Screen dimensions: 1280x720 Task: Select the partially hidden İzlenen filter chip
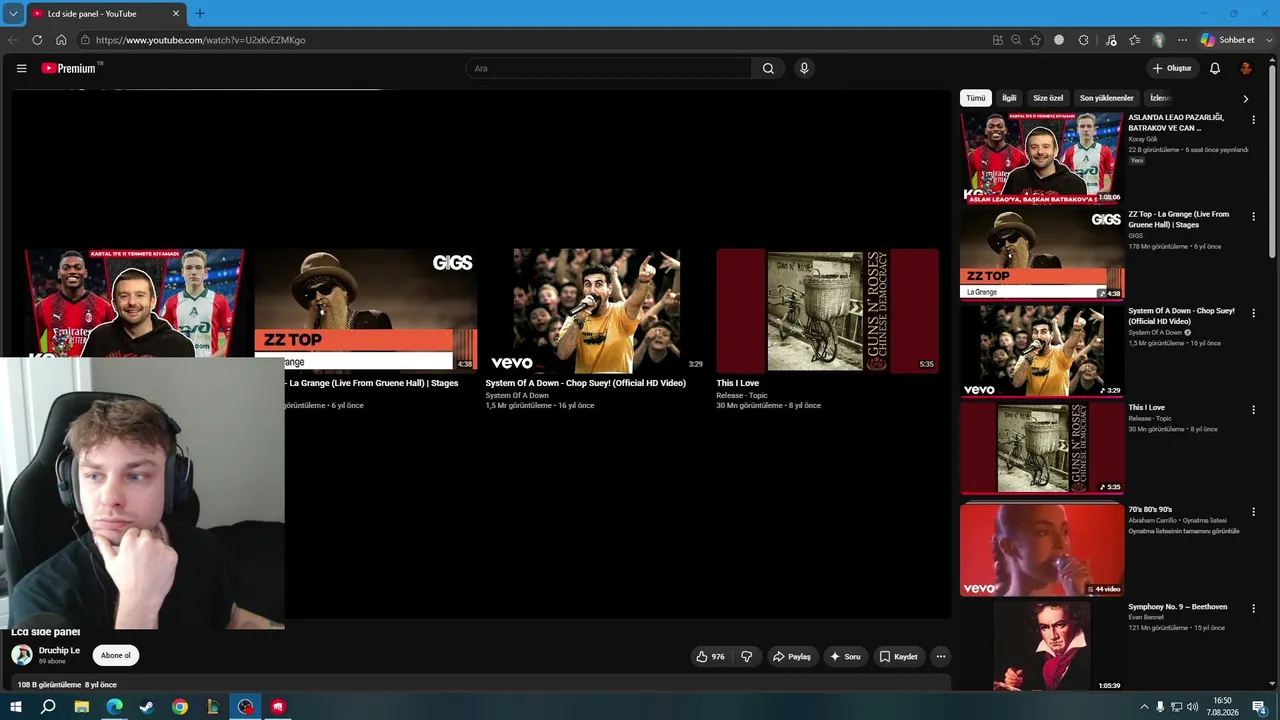[1159, 98]
